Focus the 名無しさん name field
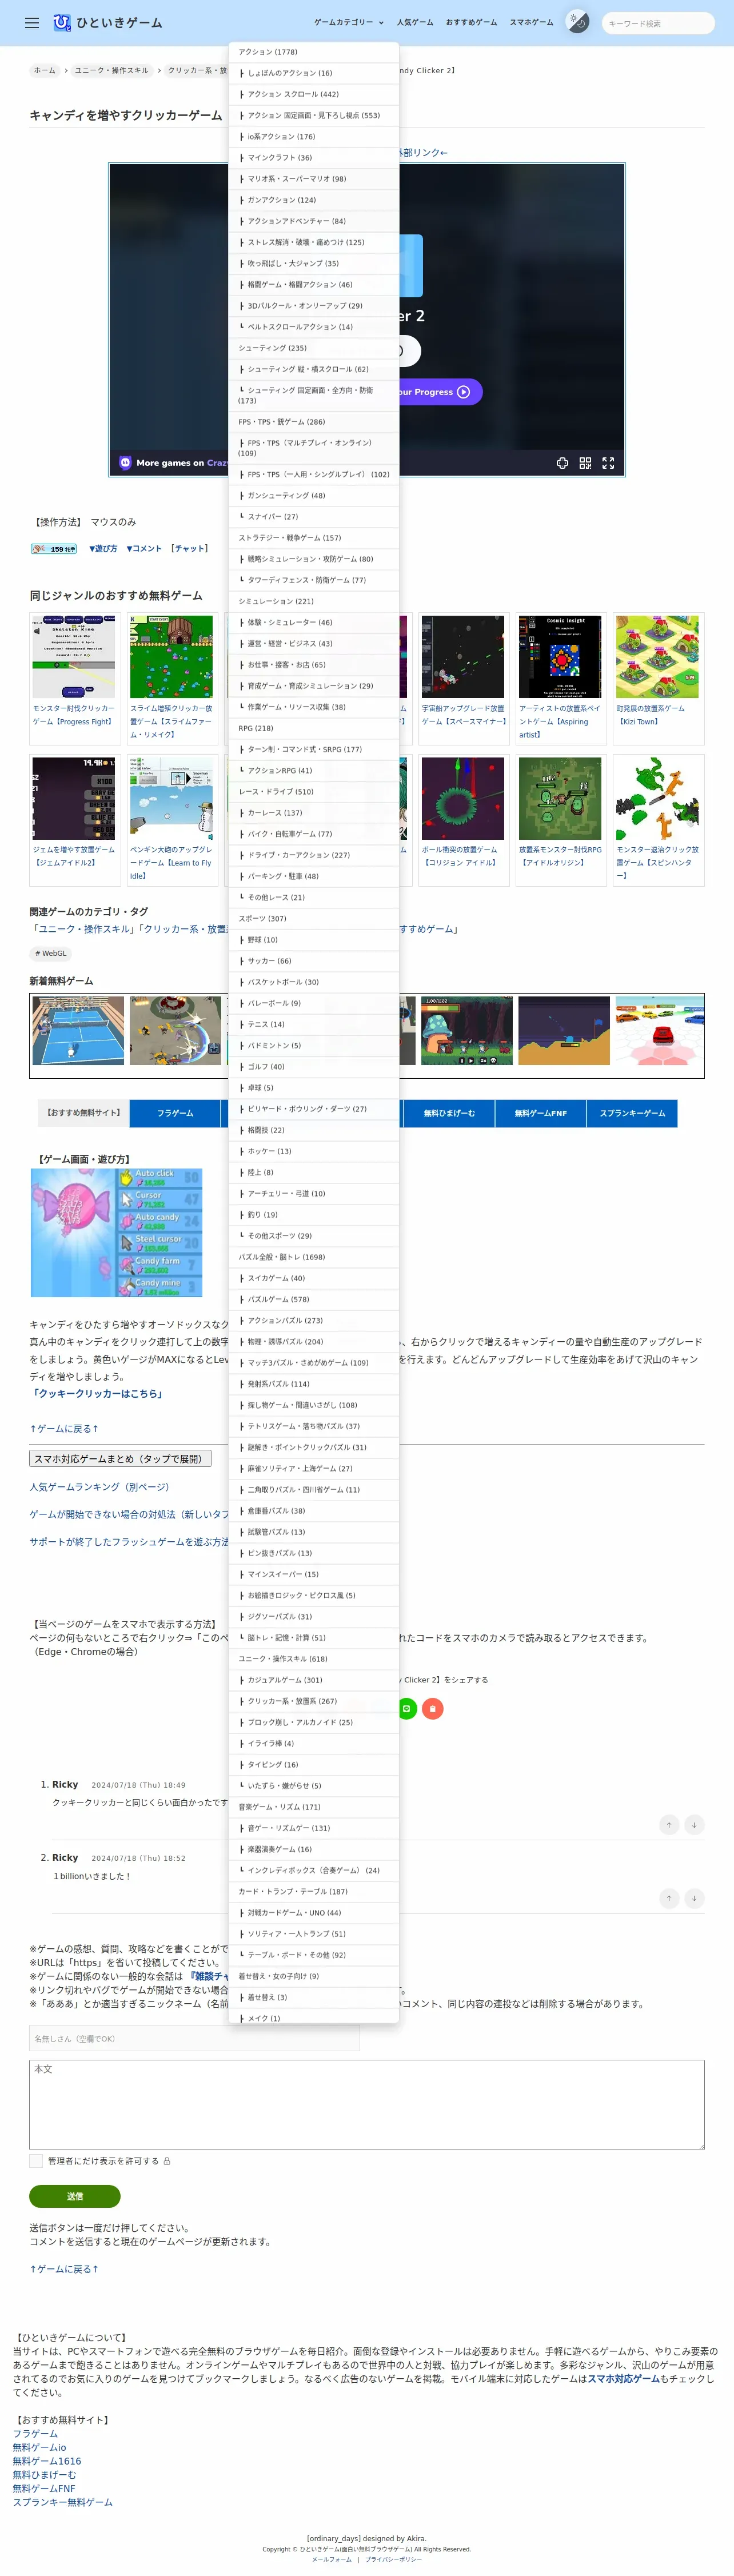The image size is (734, 2576). click(194, 2039)
